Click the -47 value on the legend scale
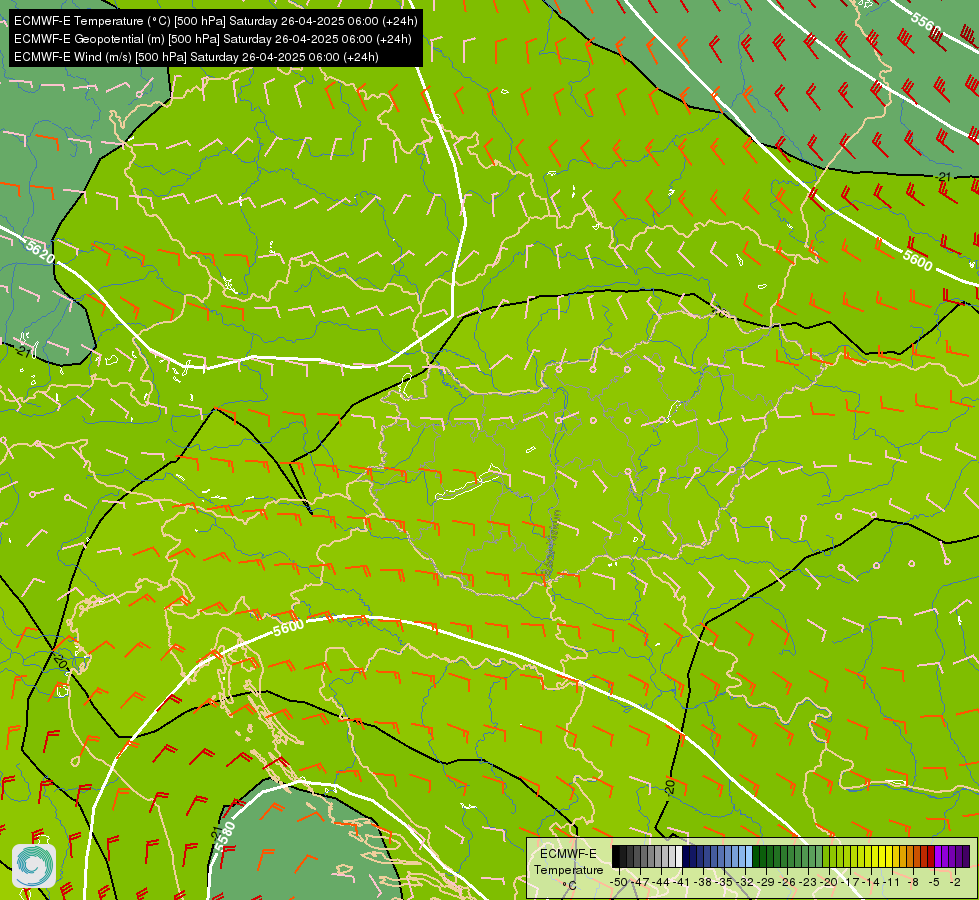Viewport: 979px width, 900px height. [x=640, y=882]
